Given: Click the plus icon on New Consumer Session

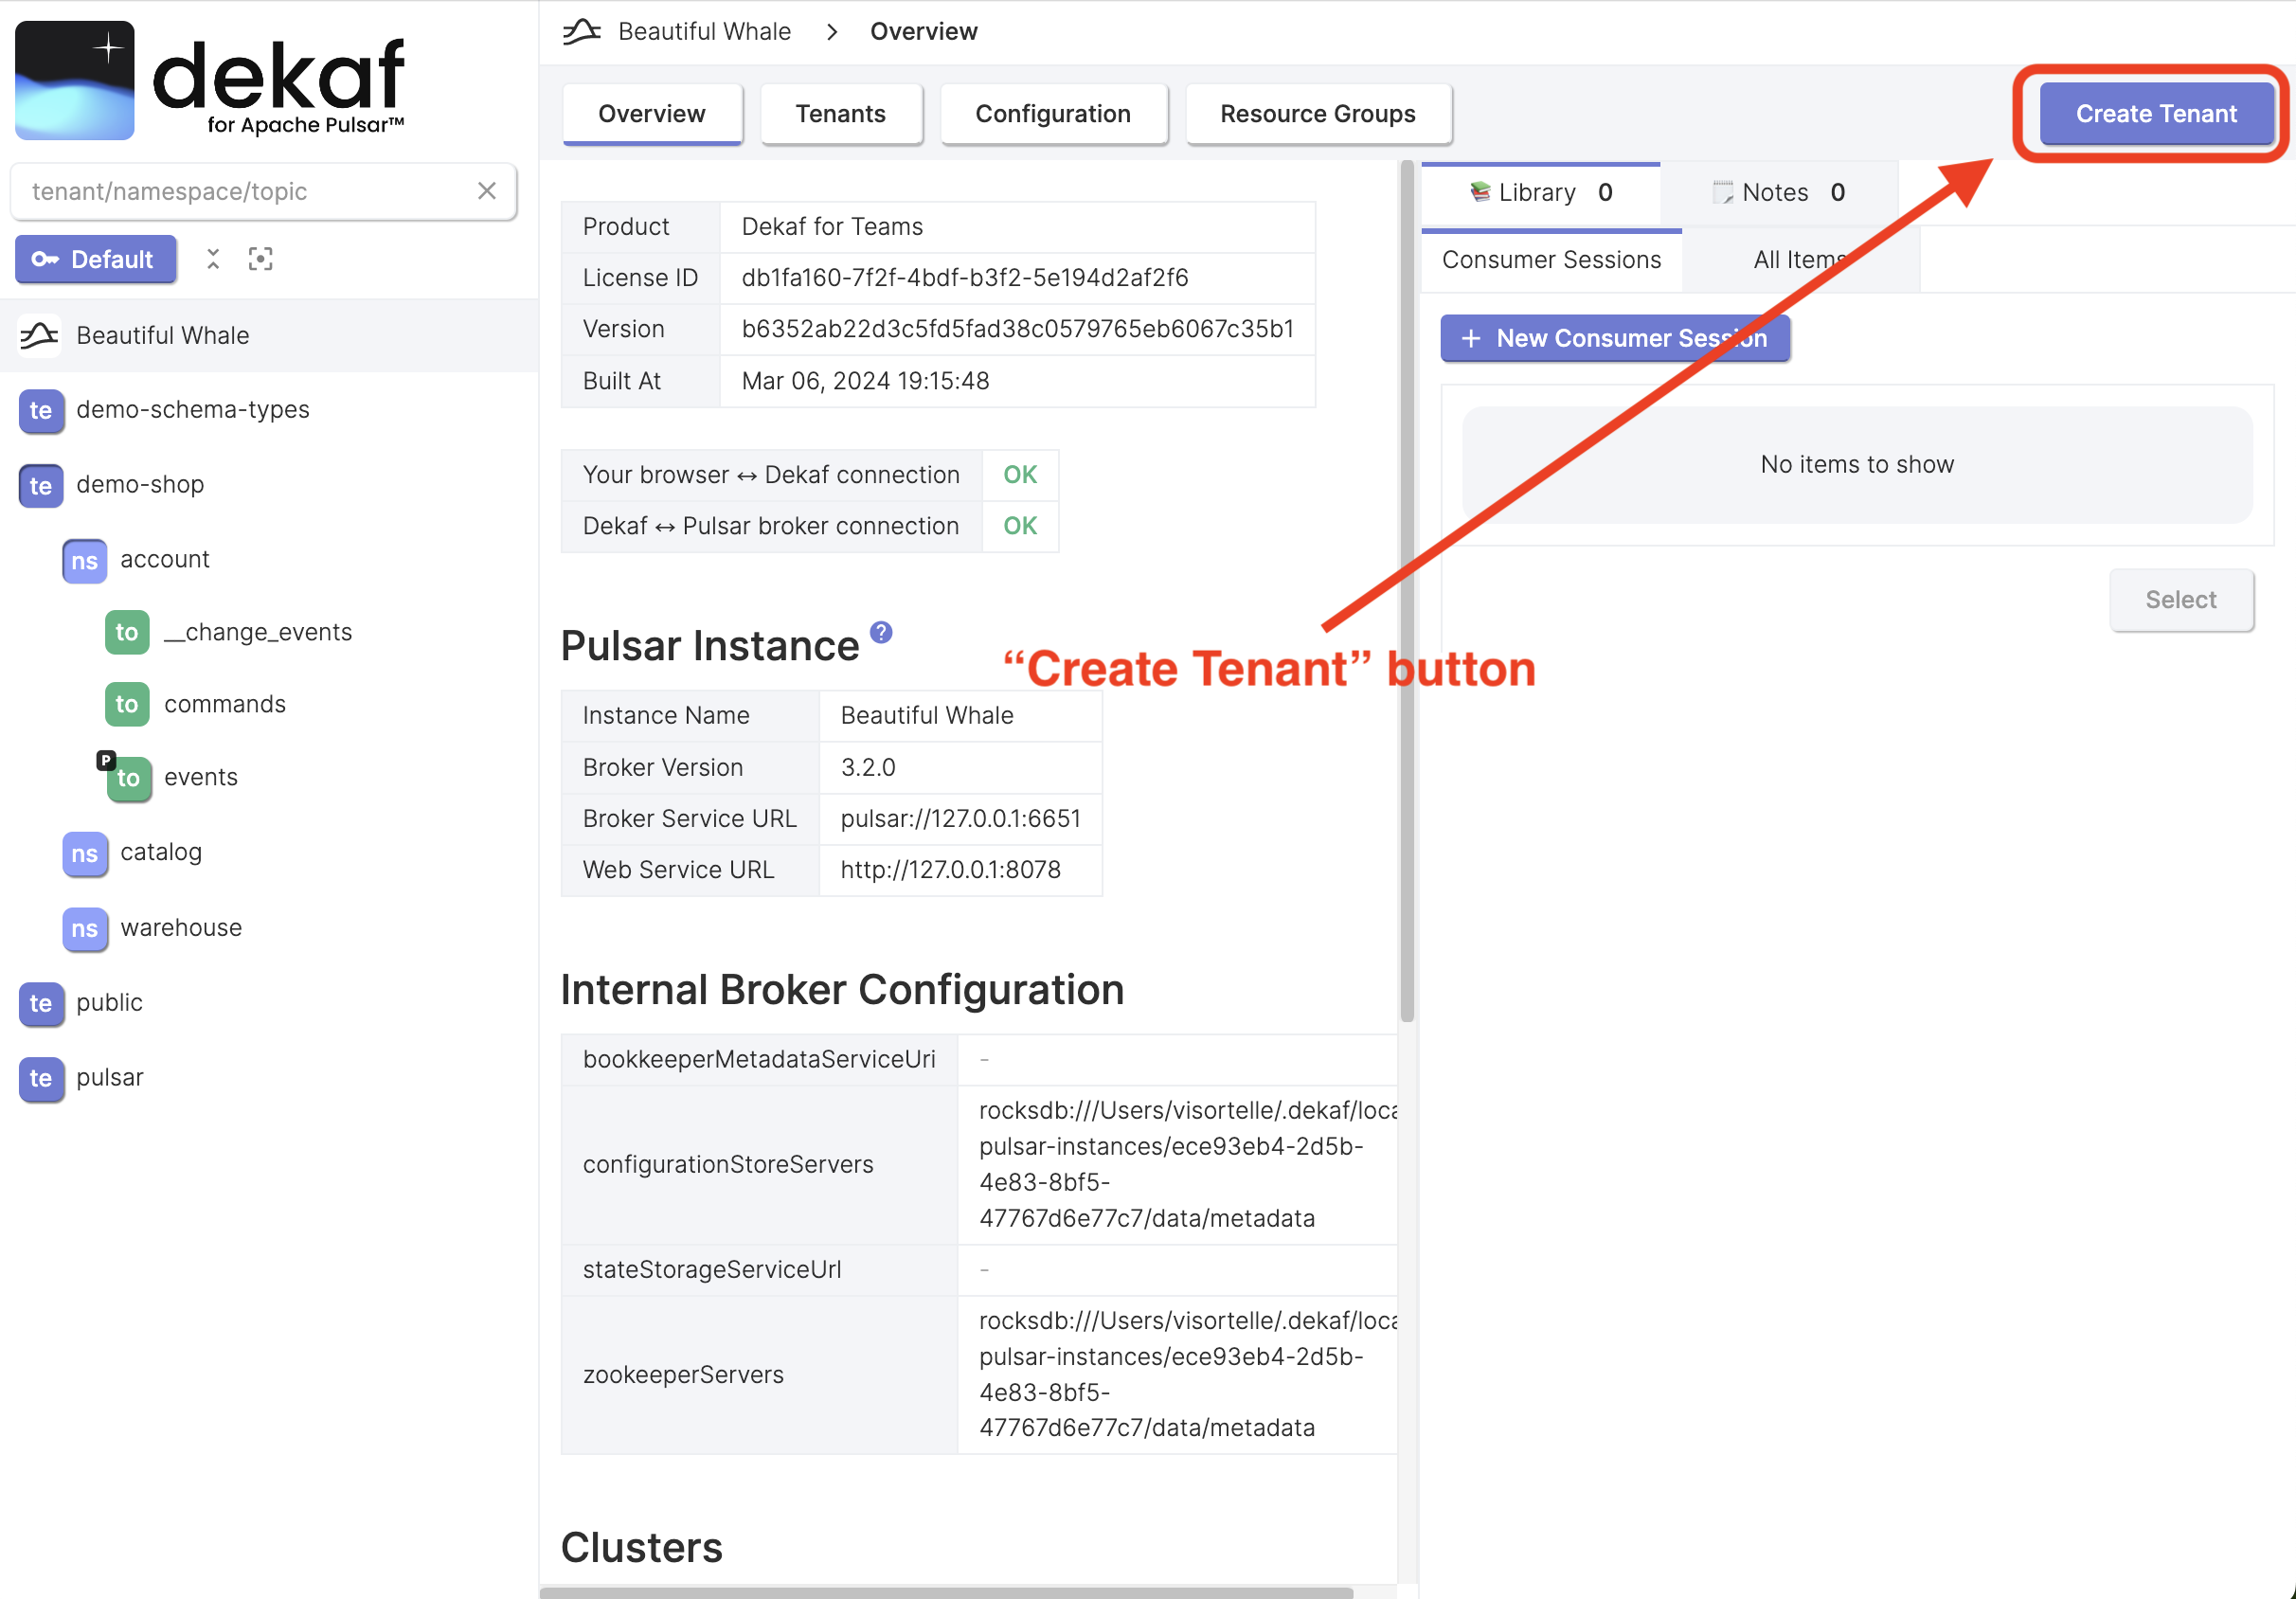Looking at the screenshot, I should (x=1471, y=339).
